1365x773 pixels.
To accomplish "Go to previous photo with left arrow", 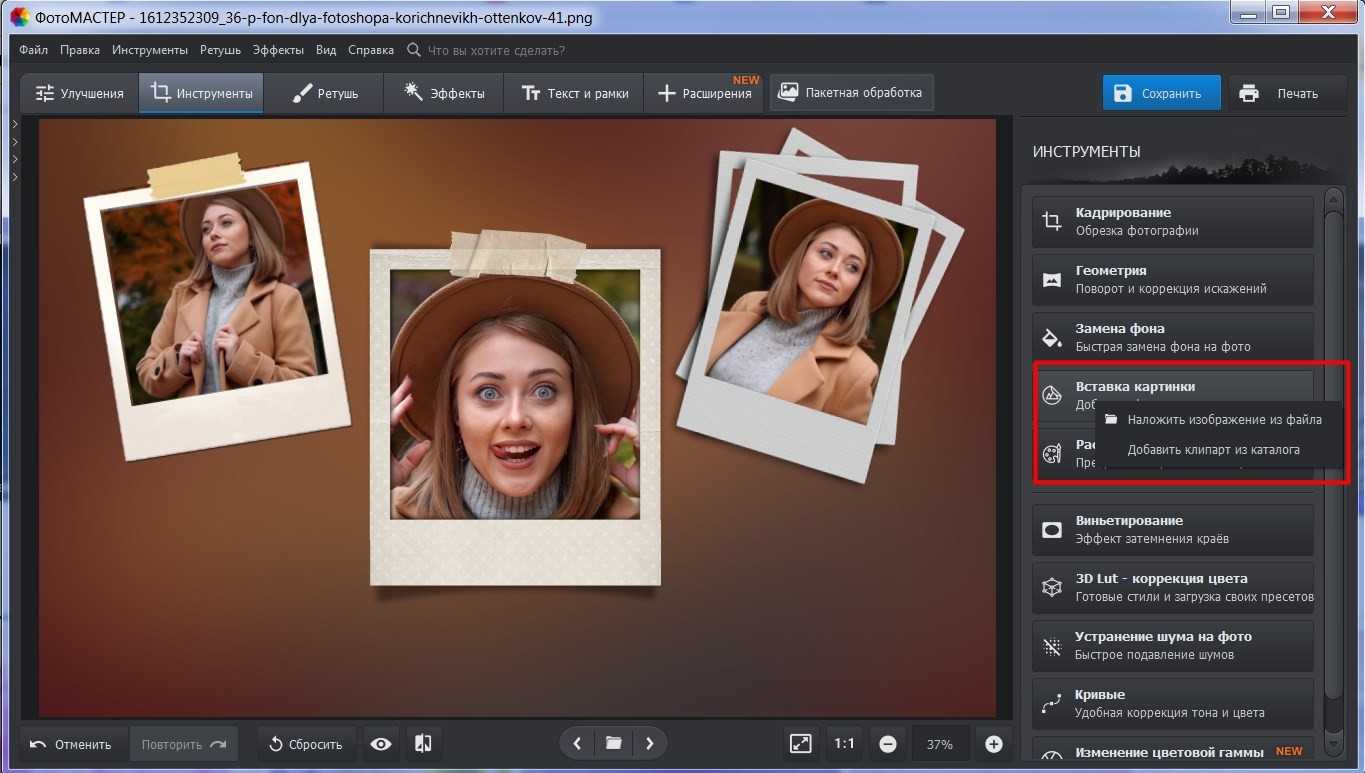I will click(x=577, y=743).
